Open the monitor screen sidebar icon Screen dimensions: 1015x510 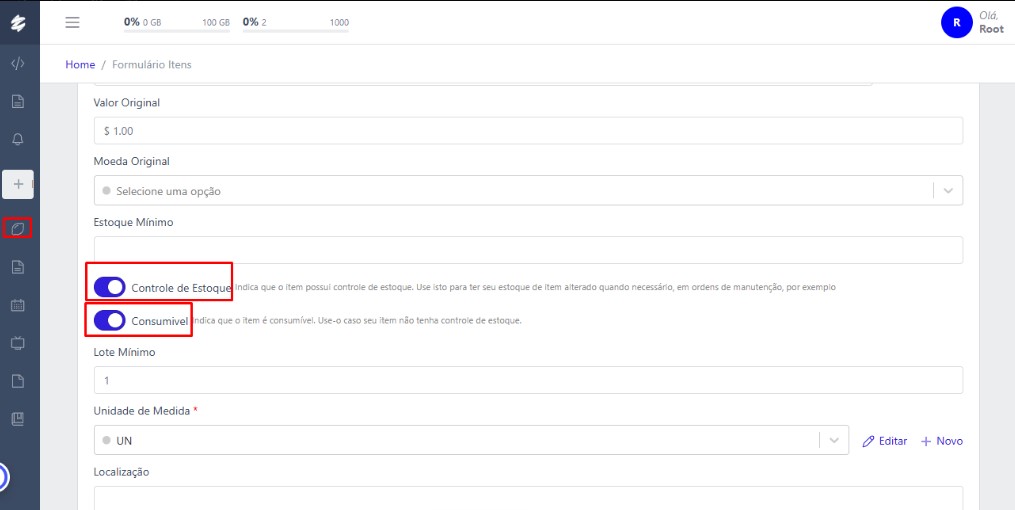coord(18,343)
